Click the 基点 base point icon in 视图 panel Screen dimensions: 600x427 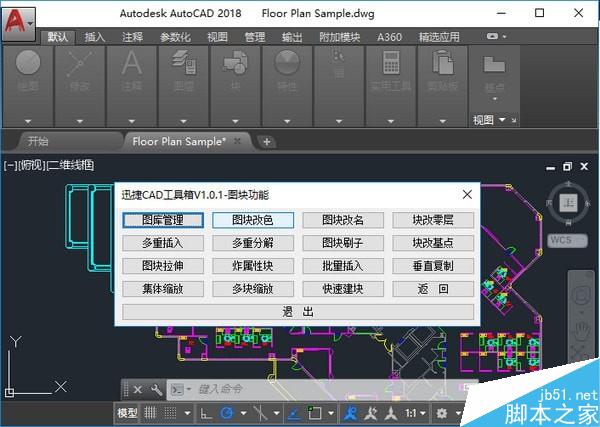pyautogui.click(x=494, y=64)
